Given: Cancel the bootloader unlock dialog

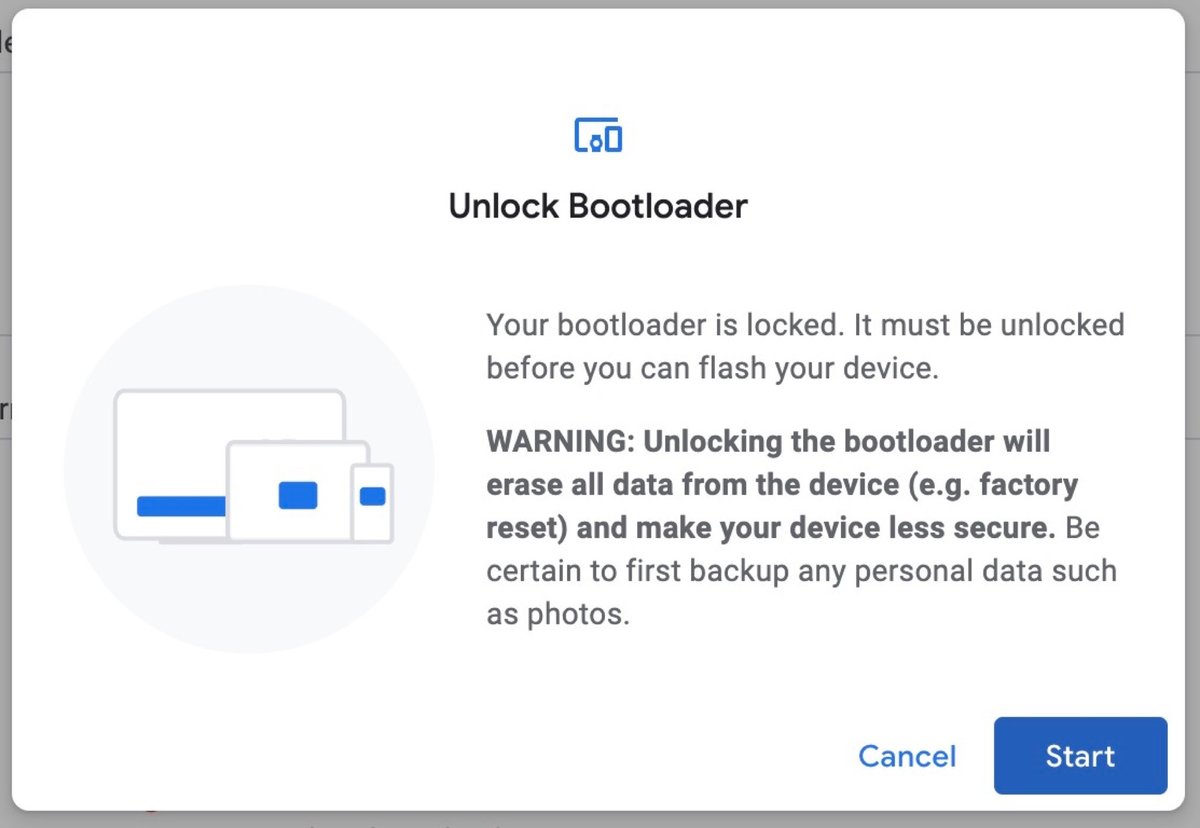Looking at the screenshot, I should point(907,756).
